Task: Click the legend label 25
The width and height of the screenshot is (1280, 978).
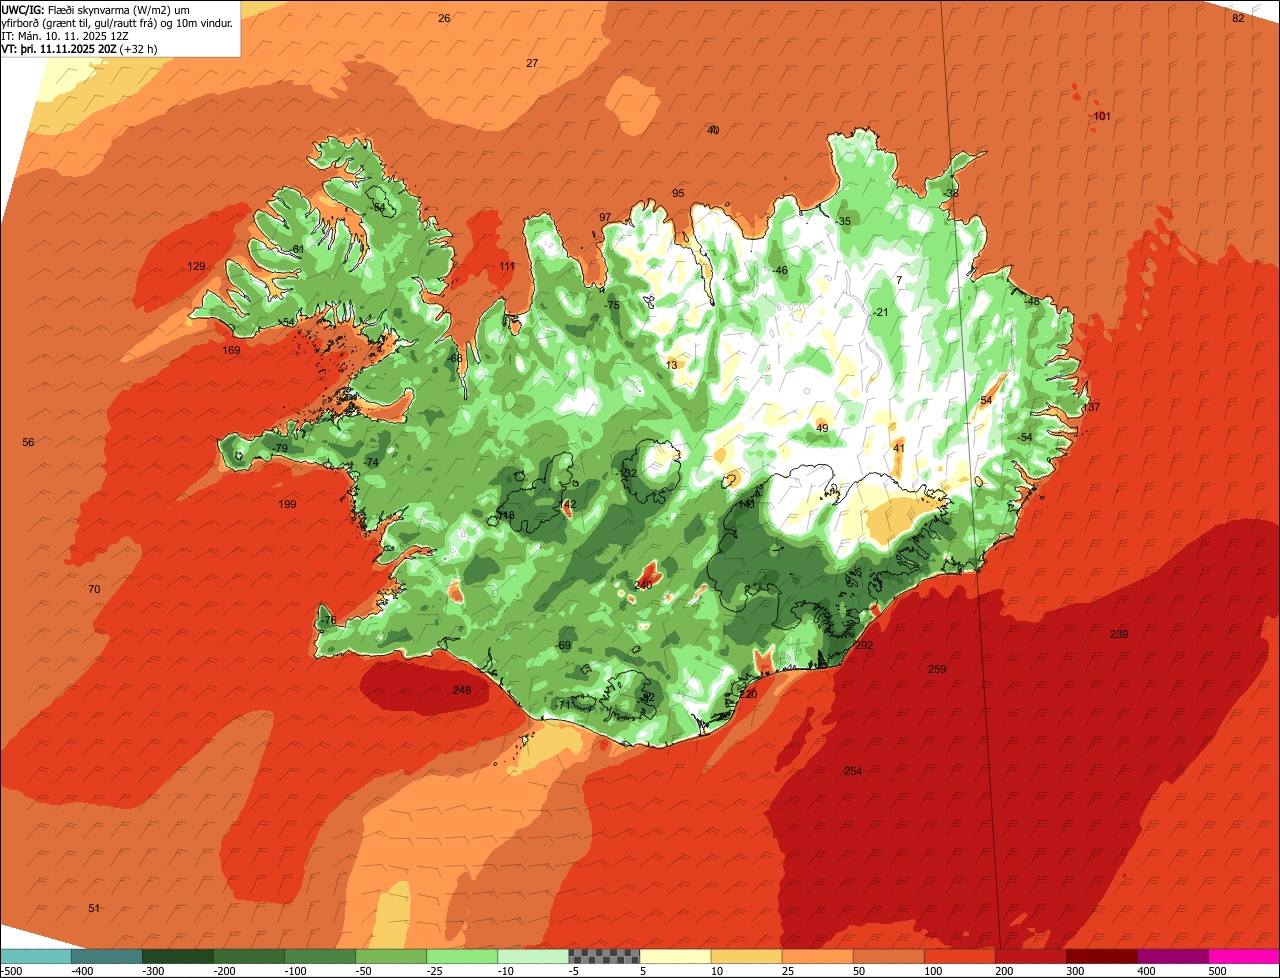Action: coord(790,971)
